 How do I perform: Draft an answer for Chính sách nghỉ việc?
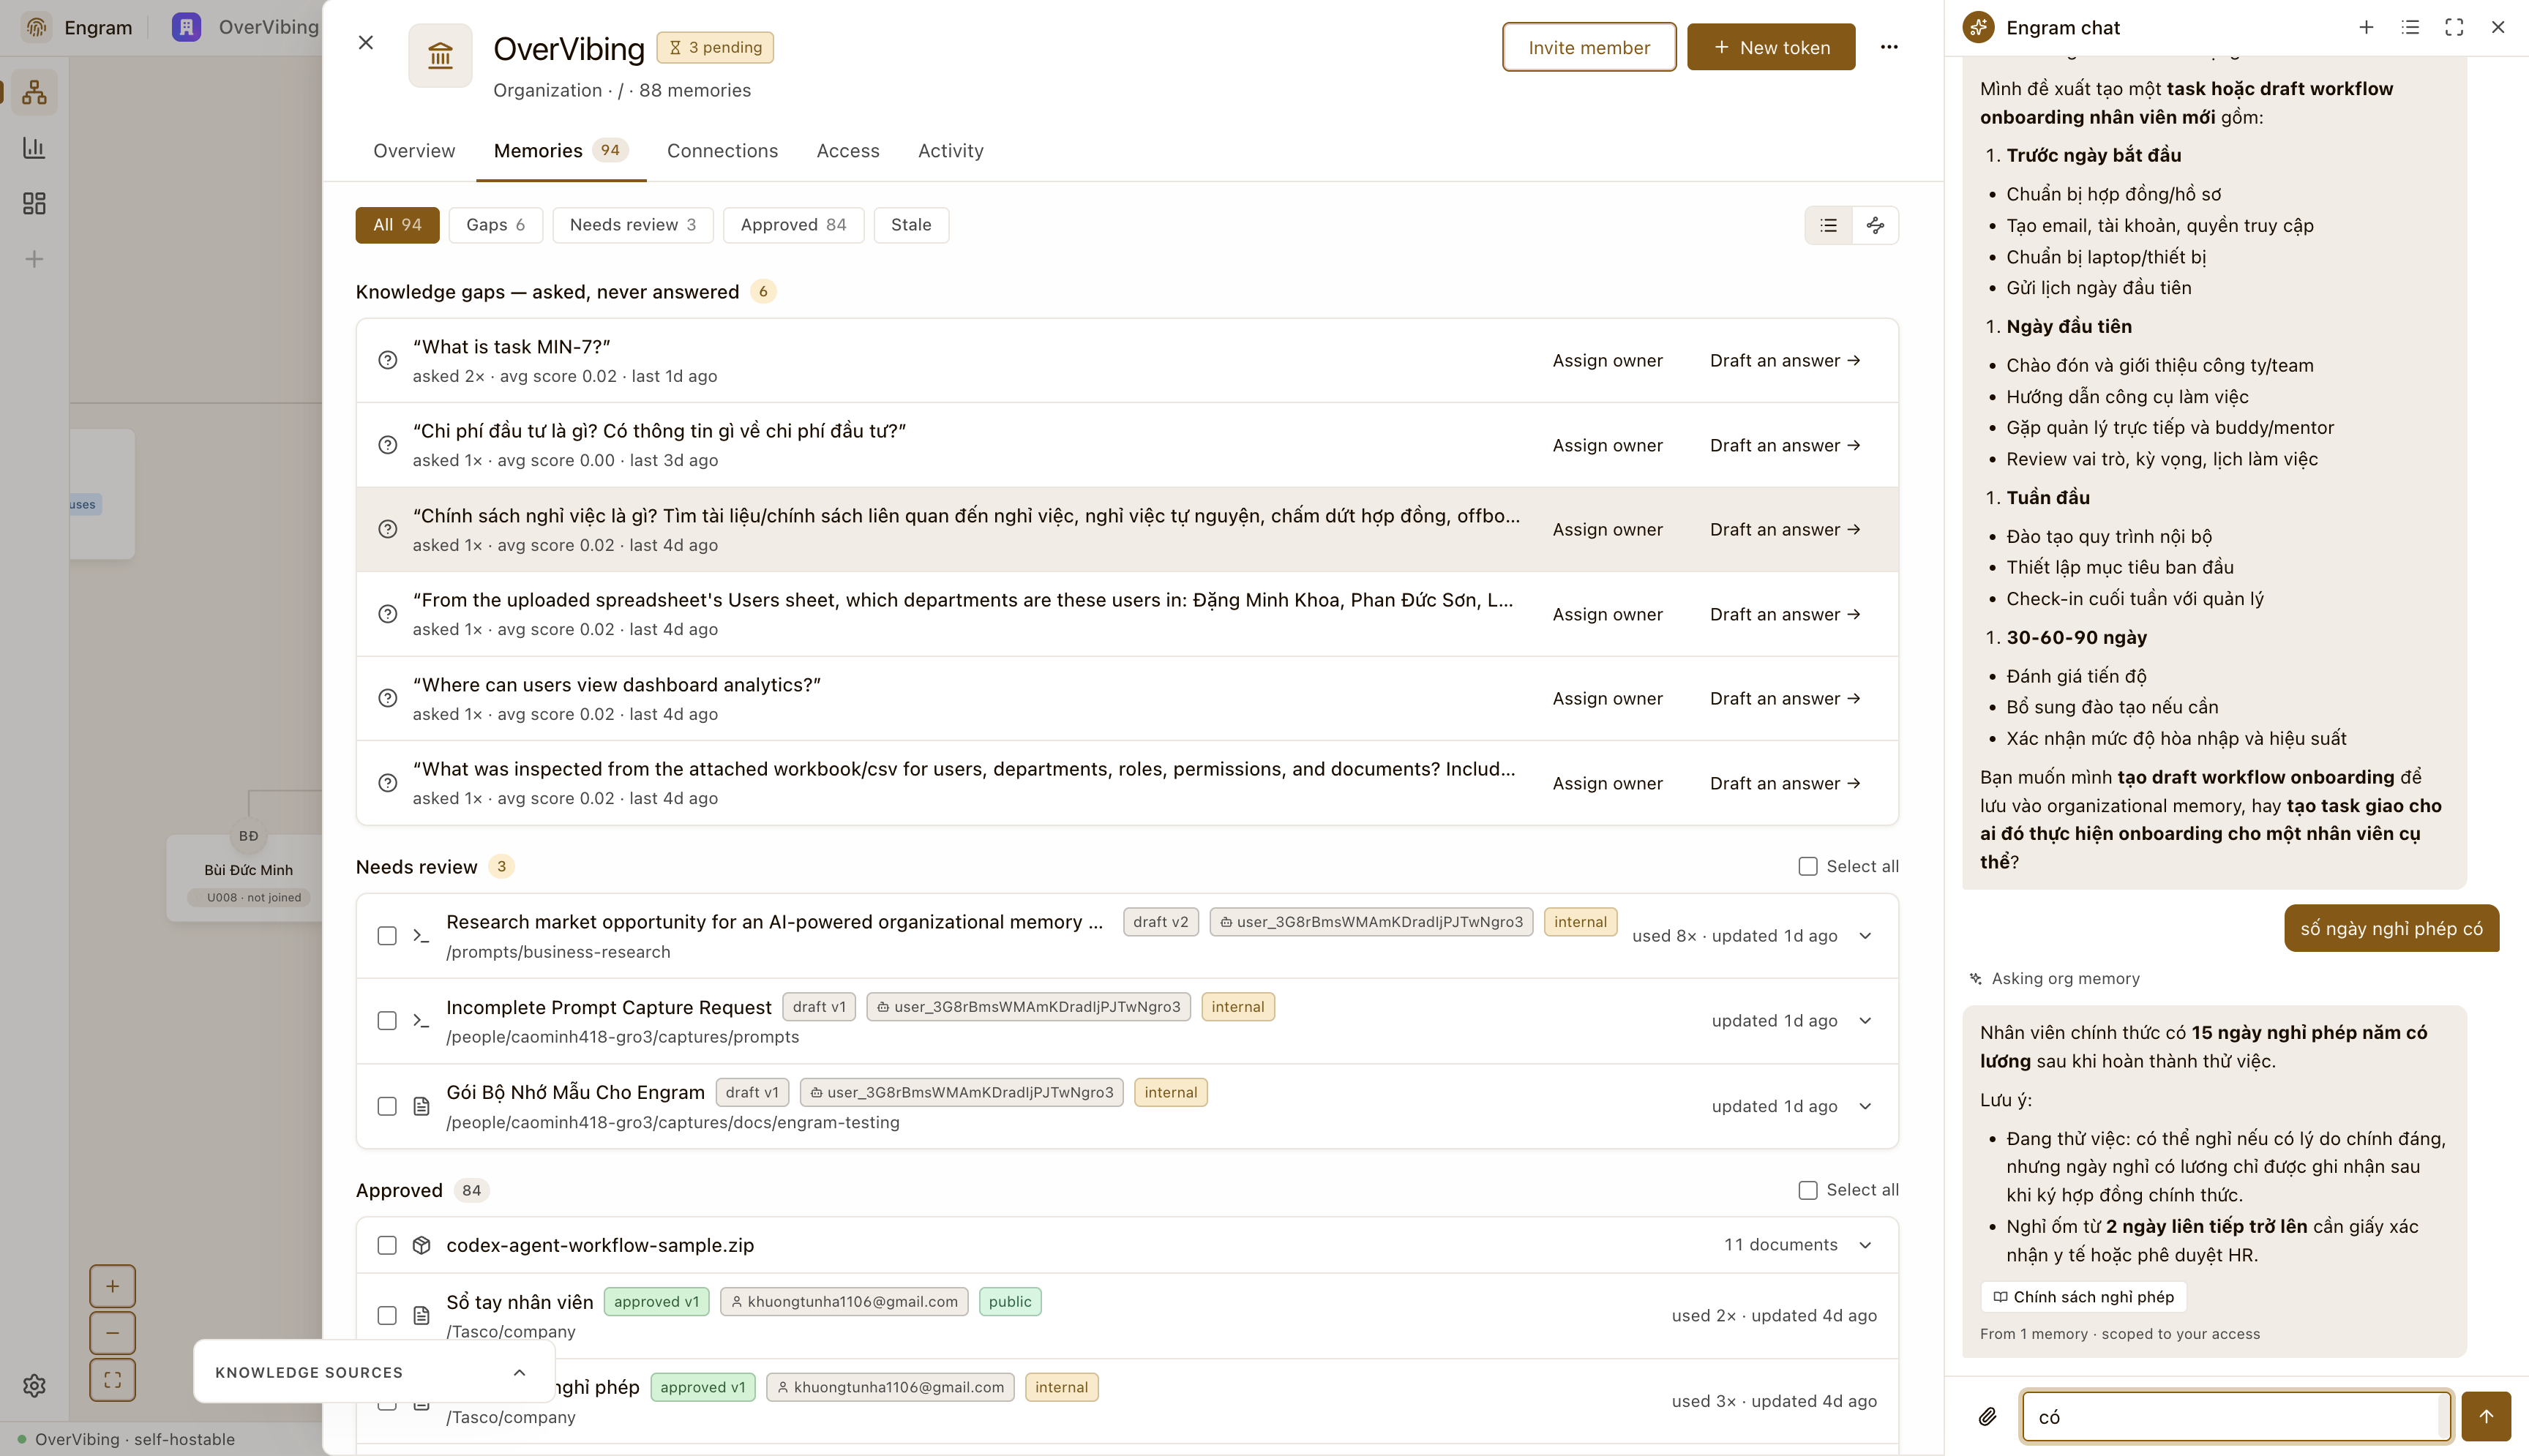click(1785, 530)
